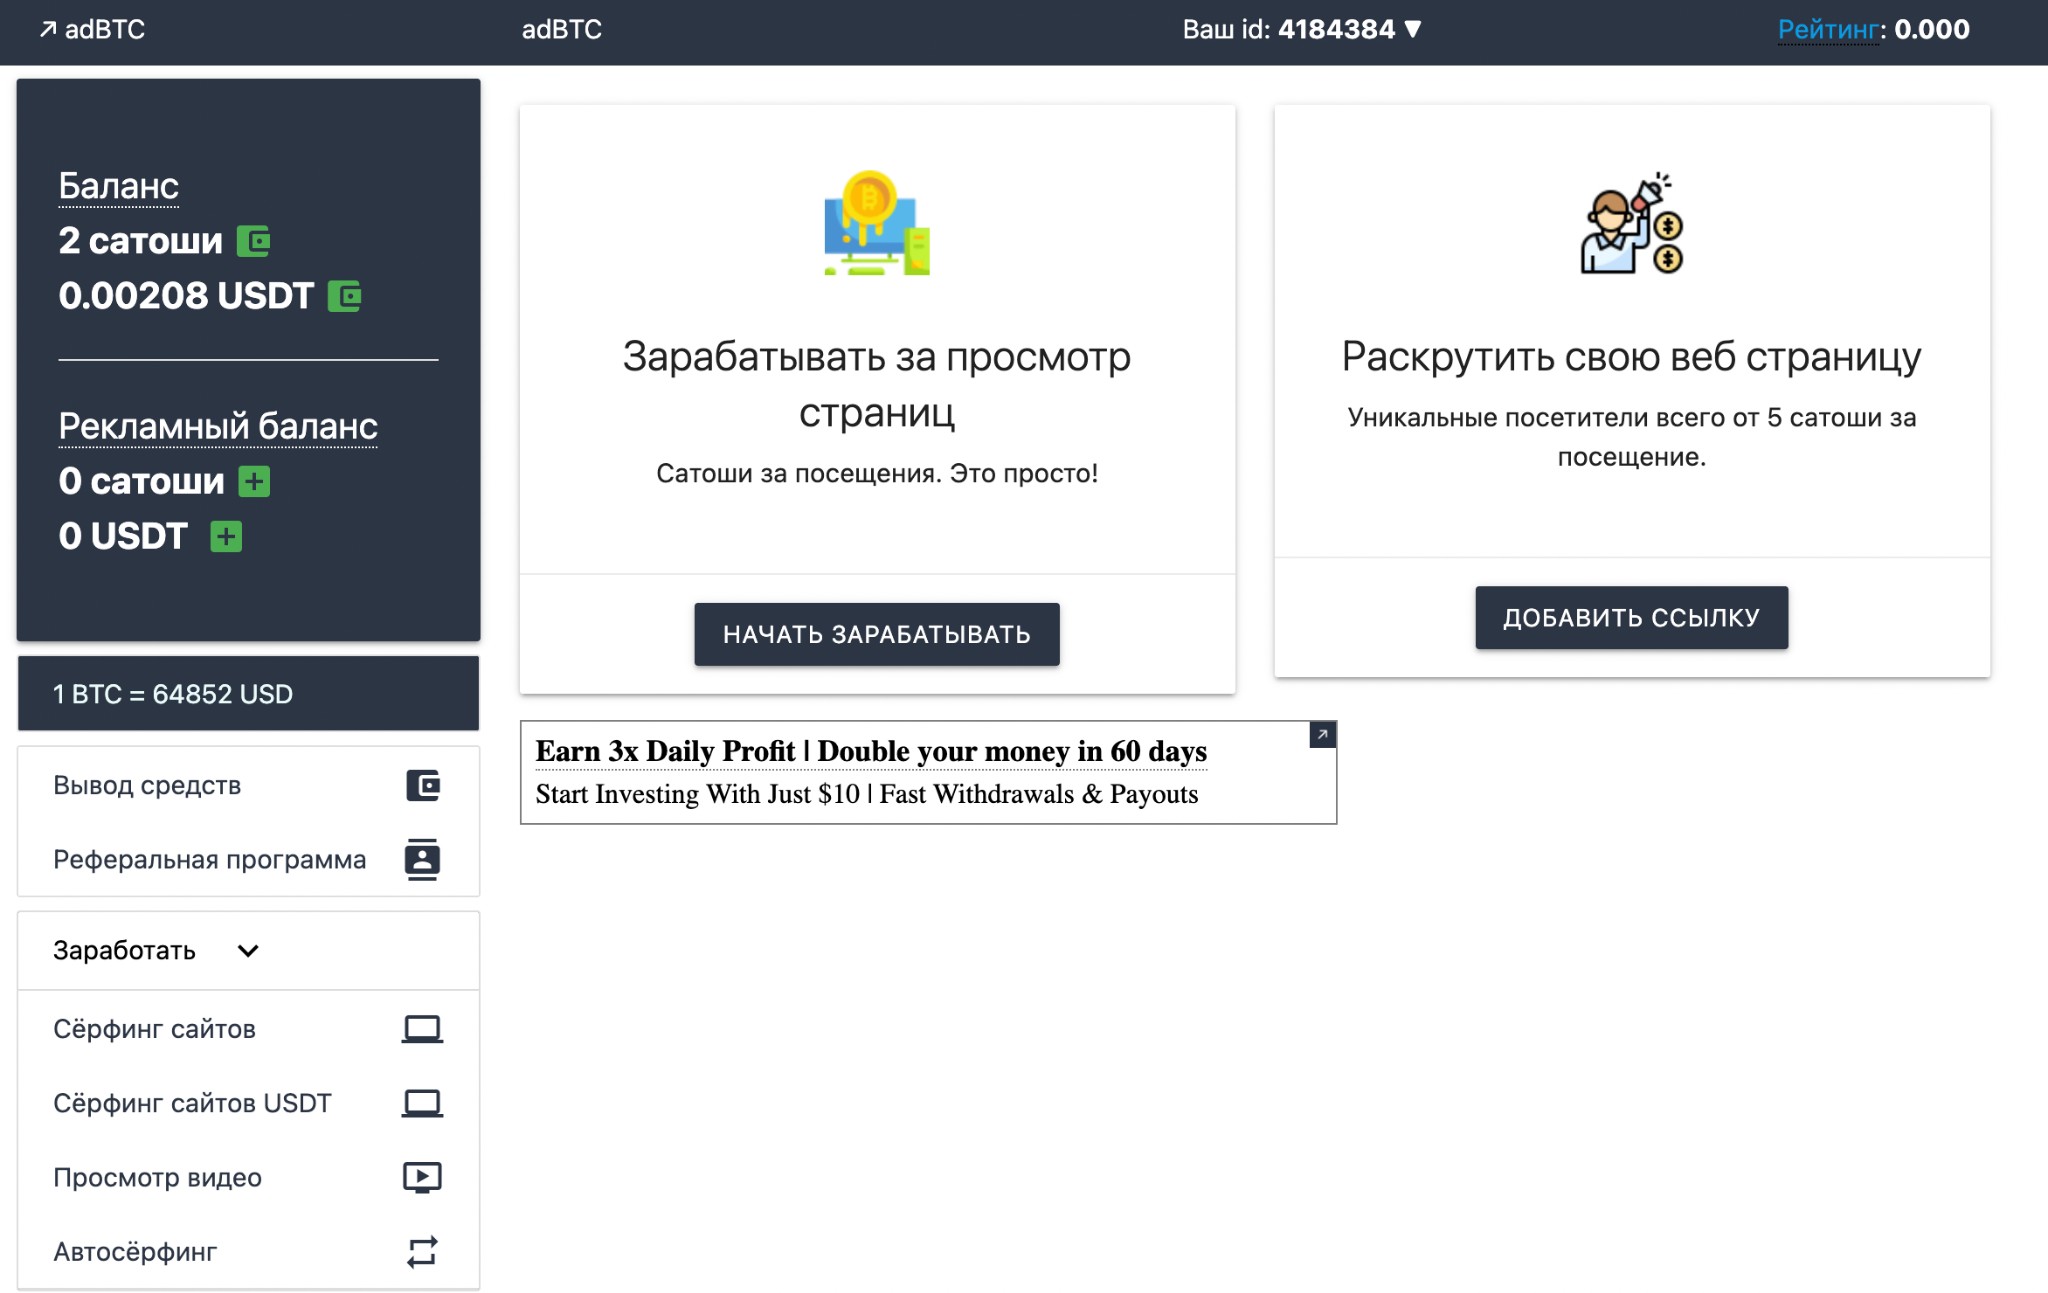Screen dimensions: 2048x1293
Task: Click the Рекламный баланс label link
Action: (218, 426)
